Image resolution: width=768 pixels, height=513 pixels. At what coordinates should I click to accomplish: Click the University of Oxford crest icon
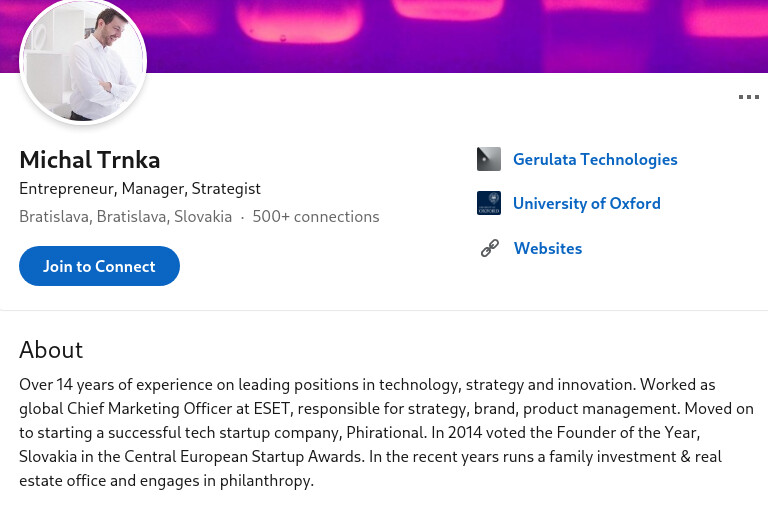489,203
